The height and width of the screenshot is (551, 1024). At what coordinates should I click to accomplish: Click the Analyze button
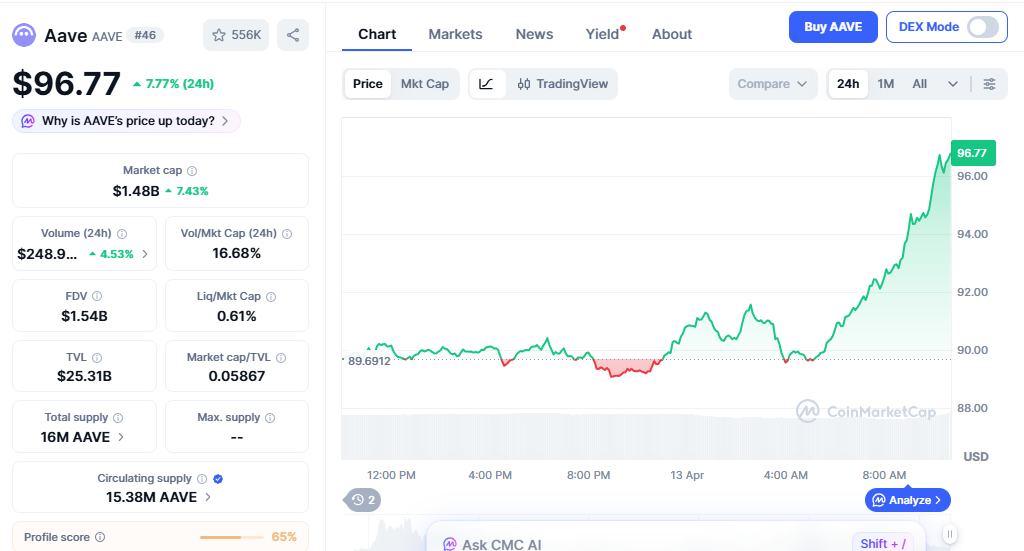pos(908,500)
